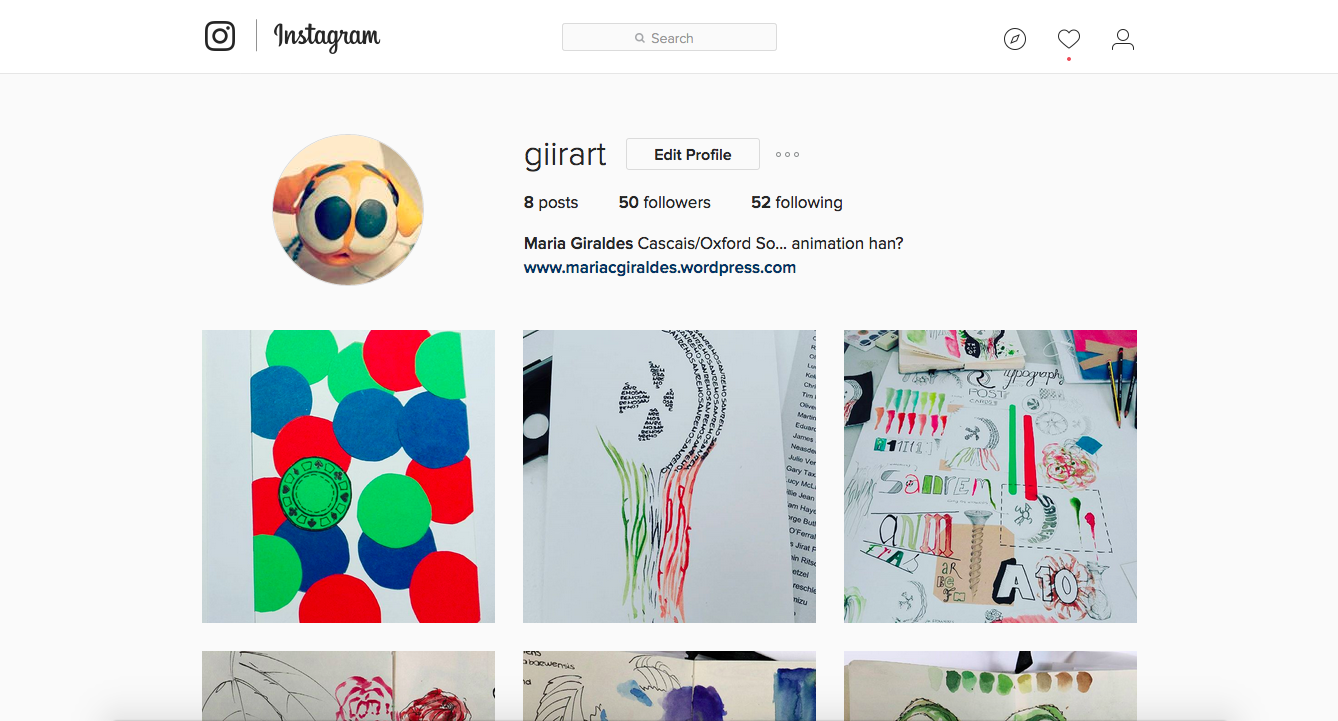Click the Instagram wordmark logo
The width and height of the screenshot is (1338, 721).
click(327, 37)
